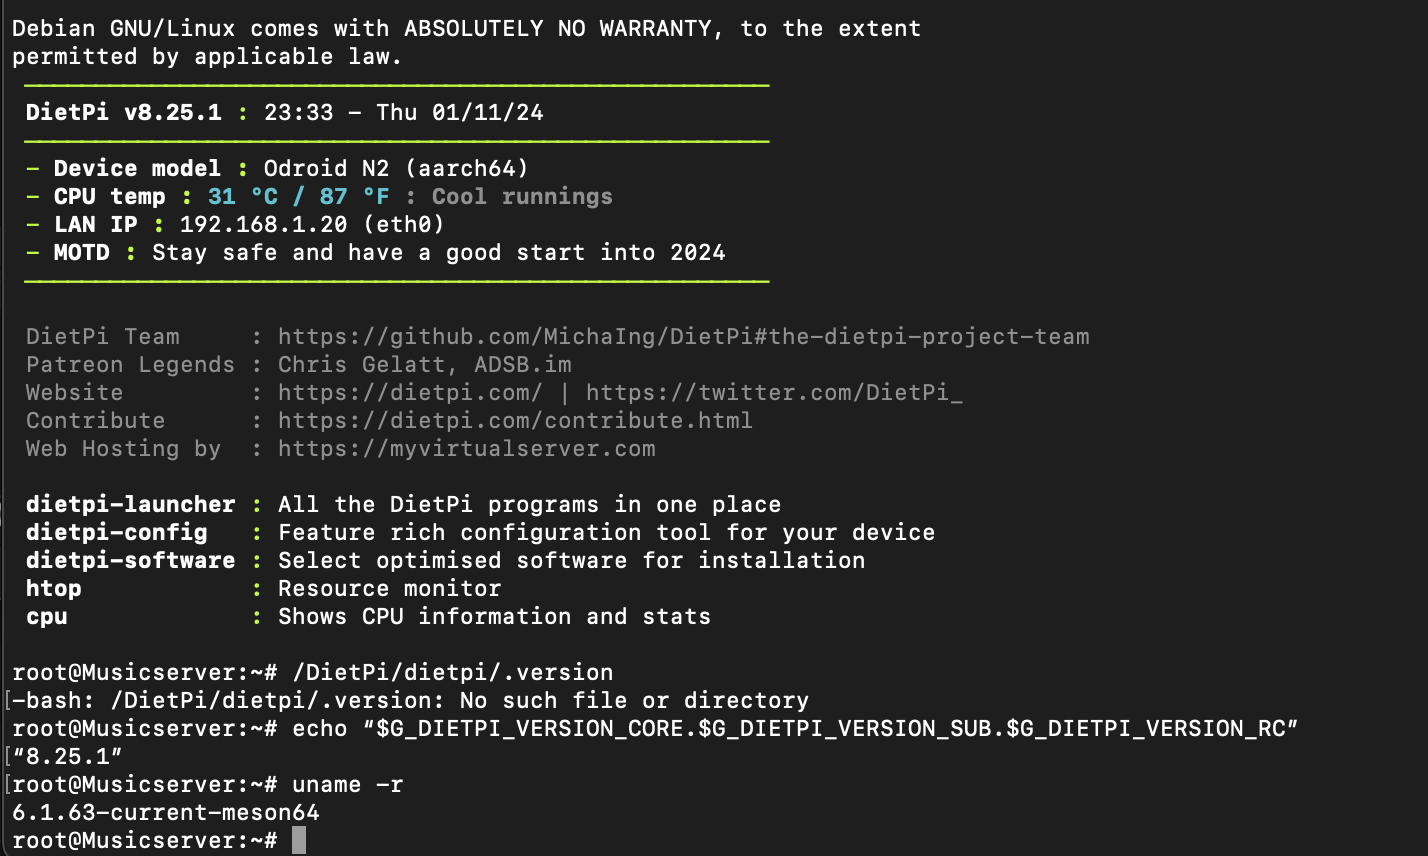The image size is (1428, 856).
Task: Click the CPU temp reading 31 °C
Action: coord(242,197)
